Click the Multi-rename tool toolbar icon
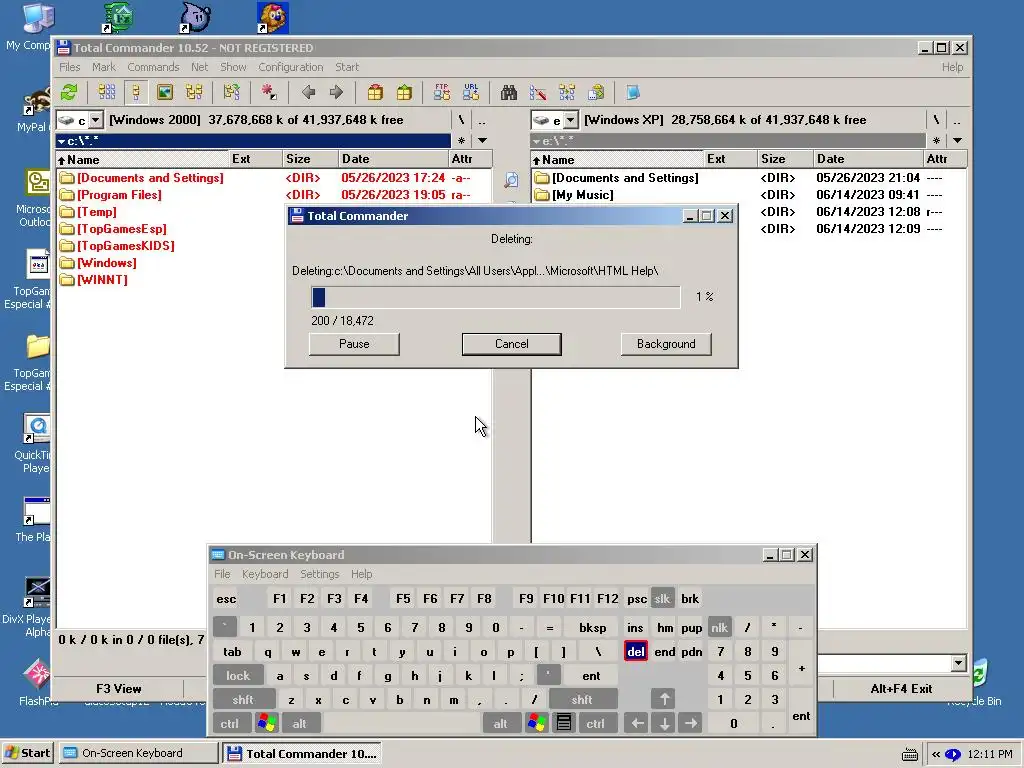Viewport: 1024px width, 768px height. pyautogui.click(x=537, y=92)
